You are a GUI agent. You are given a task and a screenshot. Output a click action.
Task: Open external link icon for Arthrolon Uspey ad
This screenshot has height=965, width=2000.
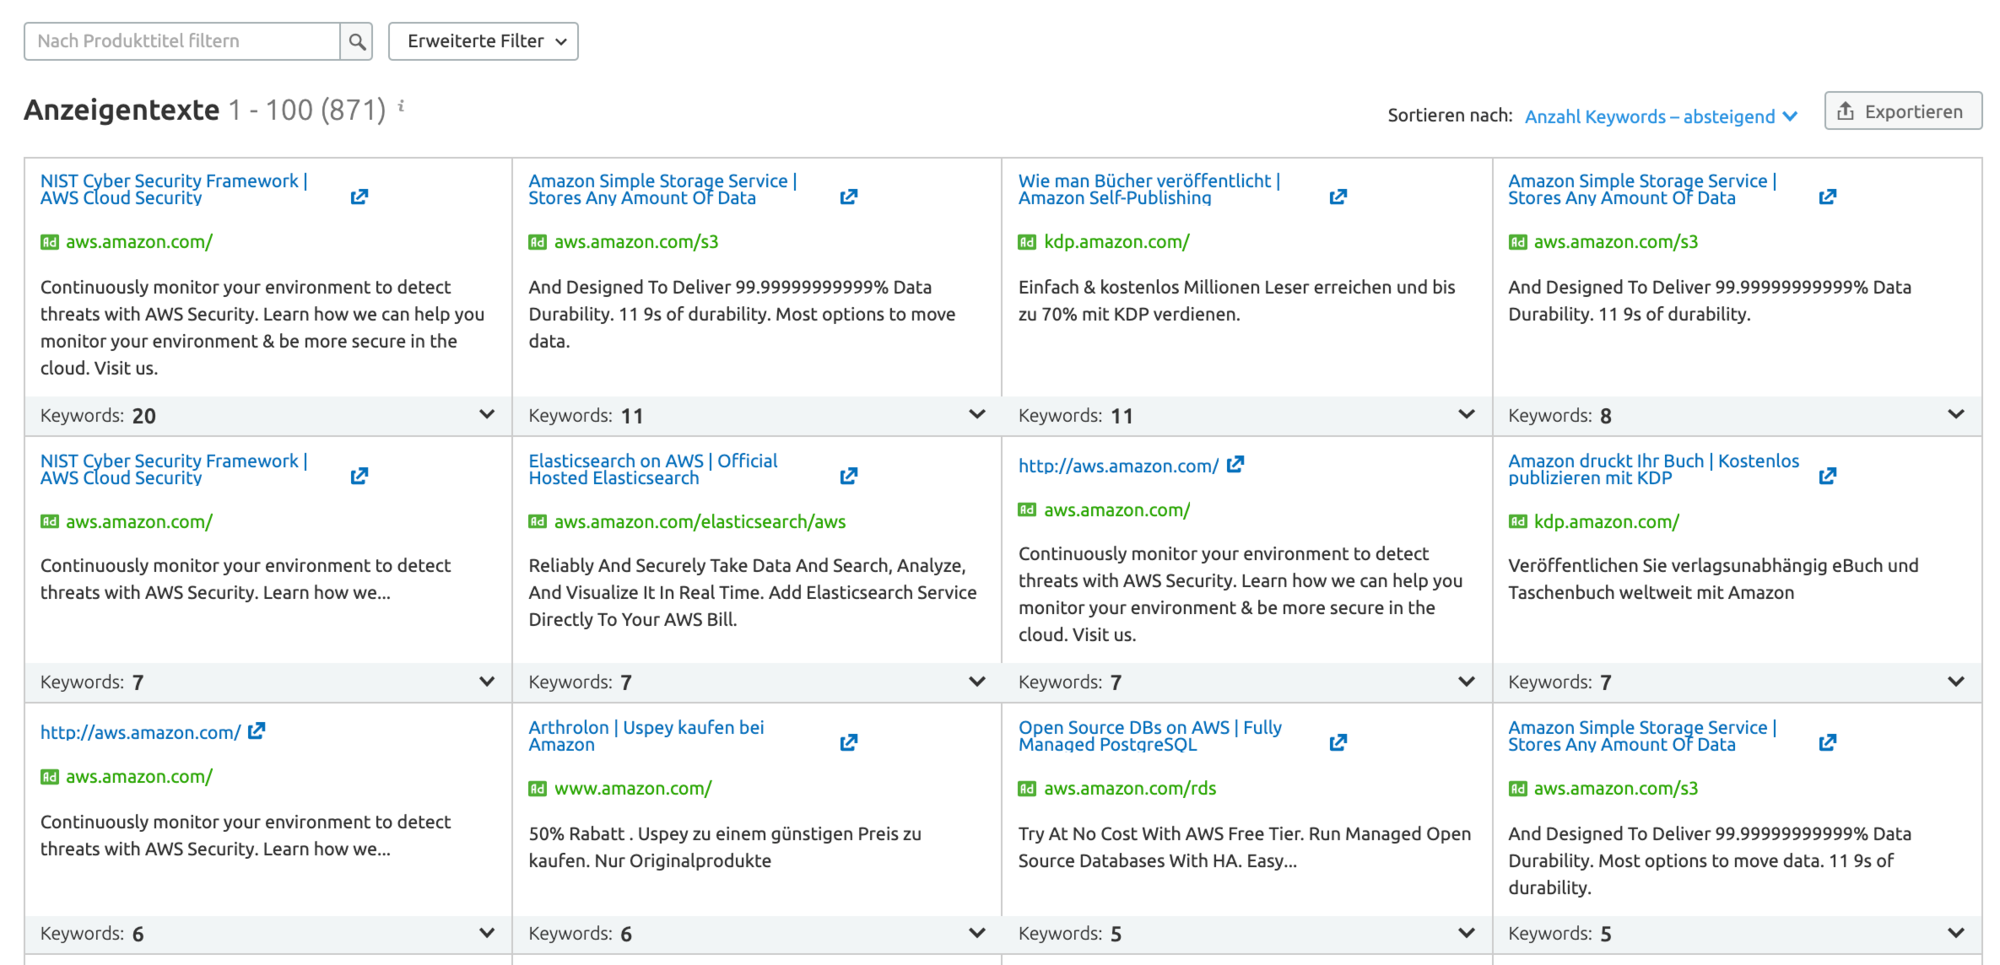[x=848, y=742]
